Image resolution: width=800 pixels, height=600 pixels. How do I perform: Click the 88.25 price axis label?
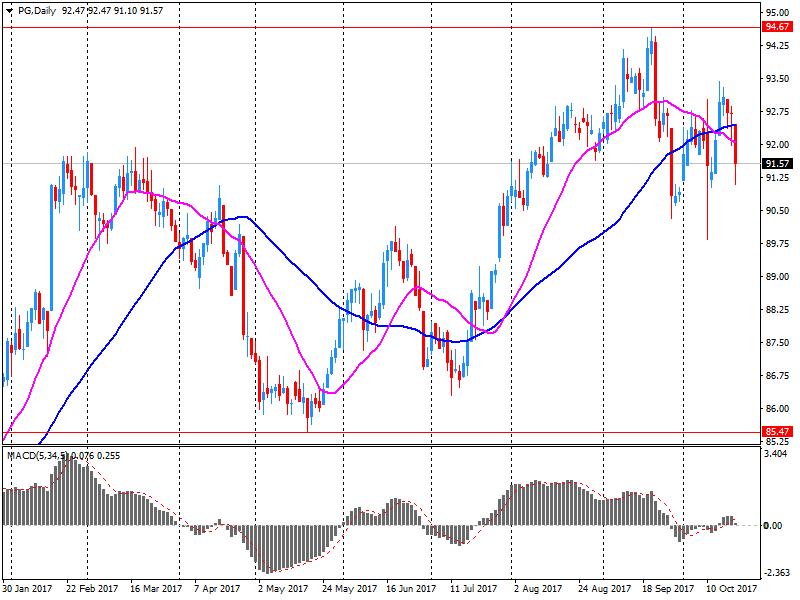[x=777, y=310]
